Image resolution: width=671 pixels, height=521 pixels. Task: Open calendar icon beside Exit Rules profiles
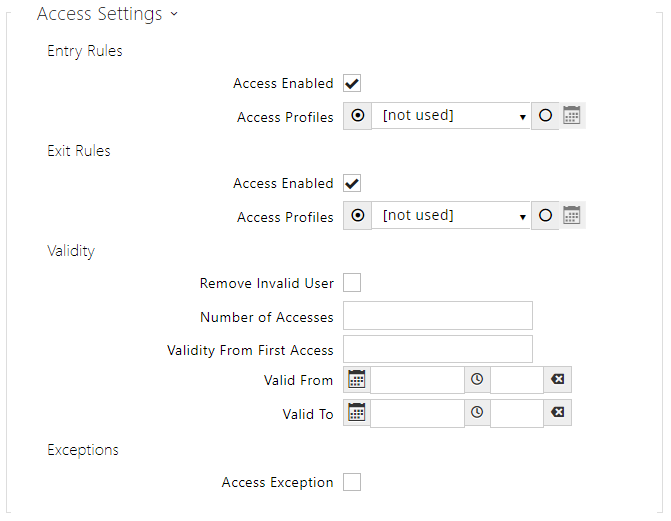[x=572, y=215]
